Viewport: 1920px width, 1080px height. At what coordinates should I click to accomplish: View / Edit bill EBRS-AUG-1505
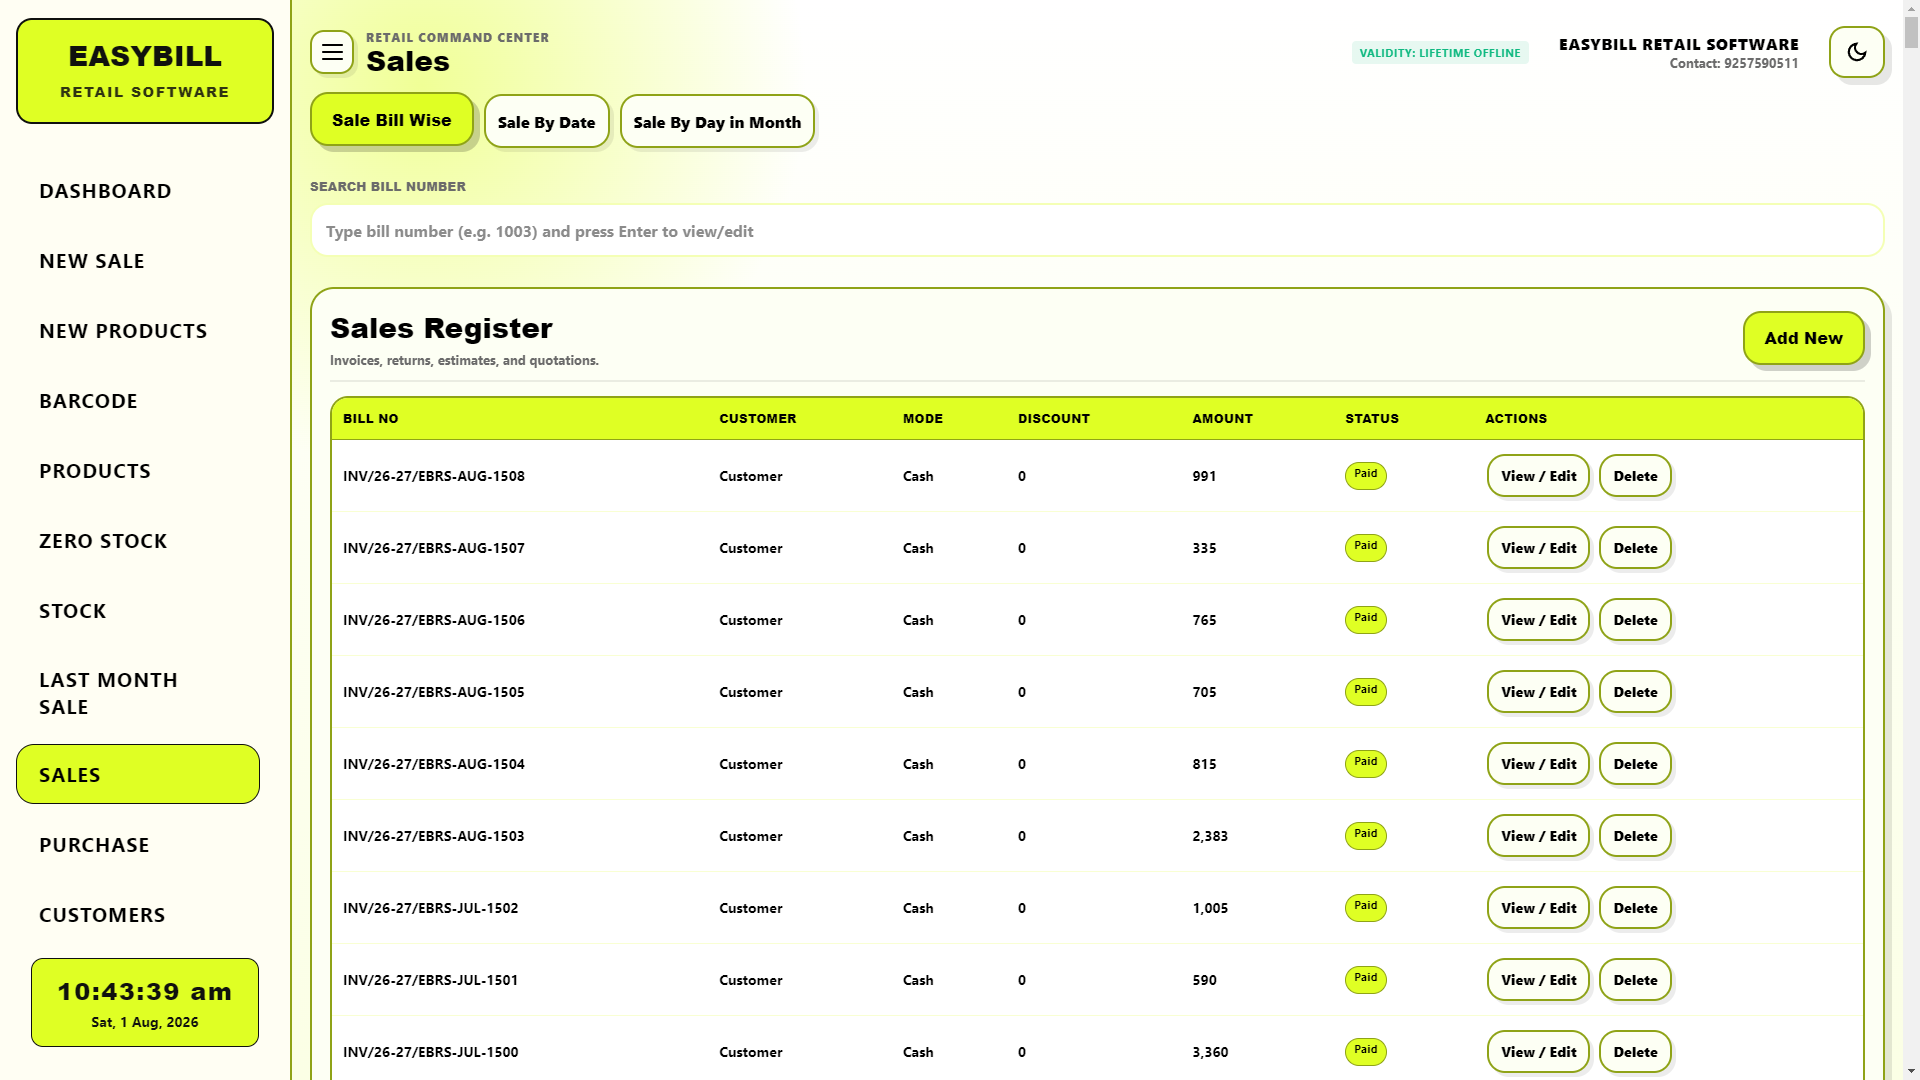click(1538, 692)
